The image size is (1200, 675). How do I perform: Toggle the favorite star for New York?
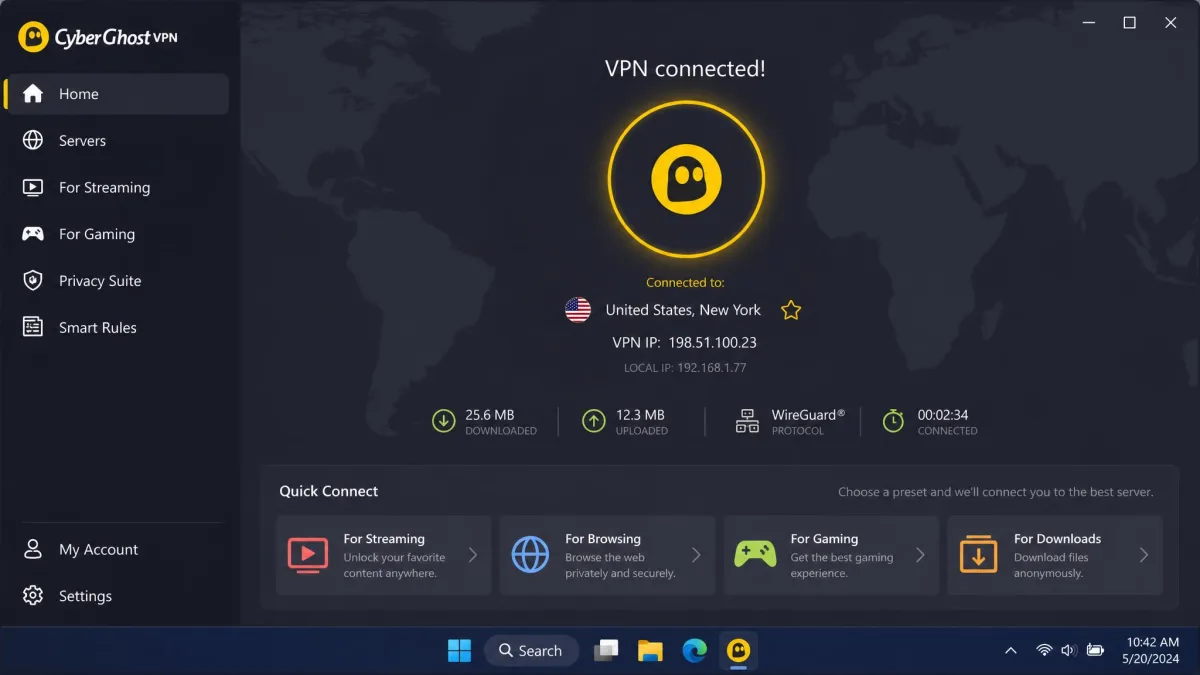791,310
